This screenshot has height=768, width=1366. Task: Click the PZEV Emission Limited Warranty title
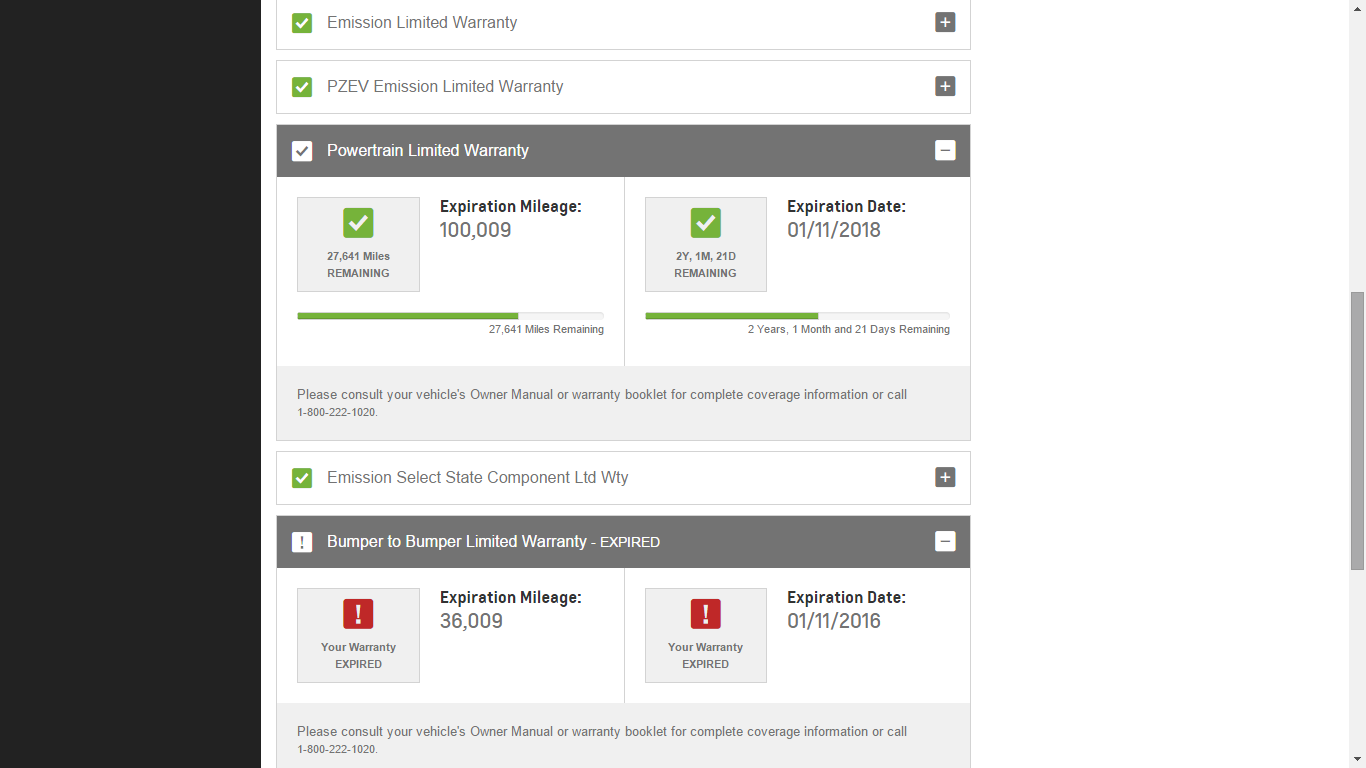[x=445, y=86]
